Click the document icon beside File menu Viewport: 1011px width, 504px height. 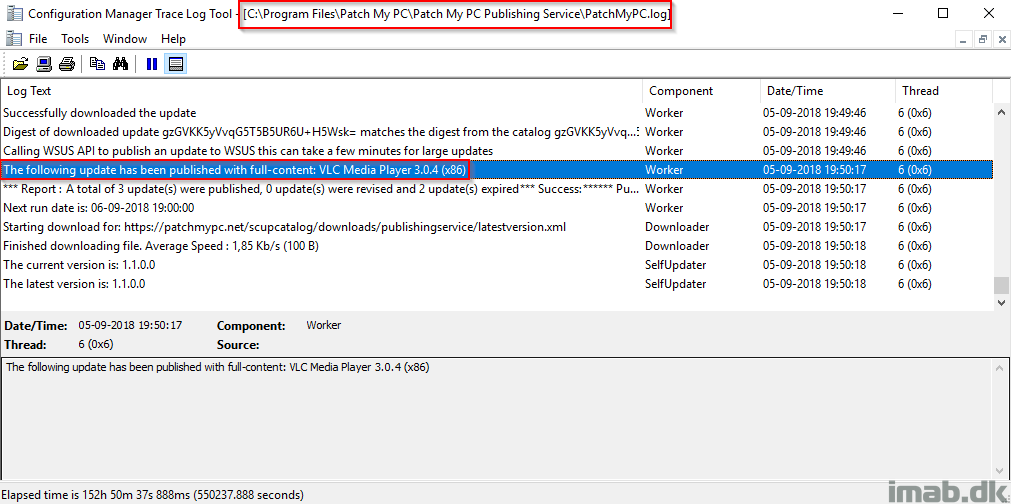point(14,39)
